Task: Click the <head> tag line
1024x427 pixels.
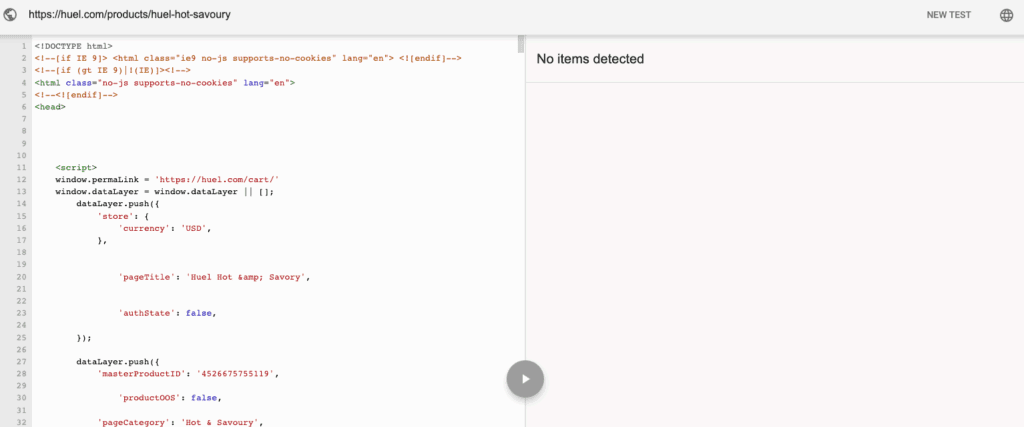Action: (x=50, y=106)
